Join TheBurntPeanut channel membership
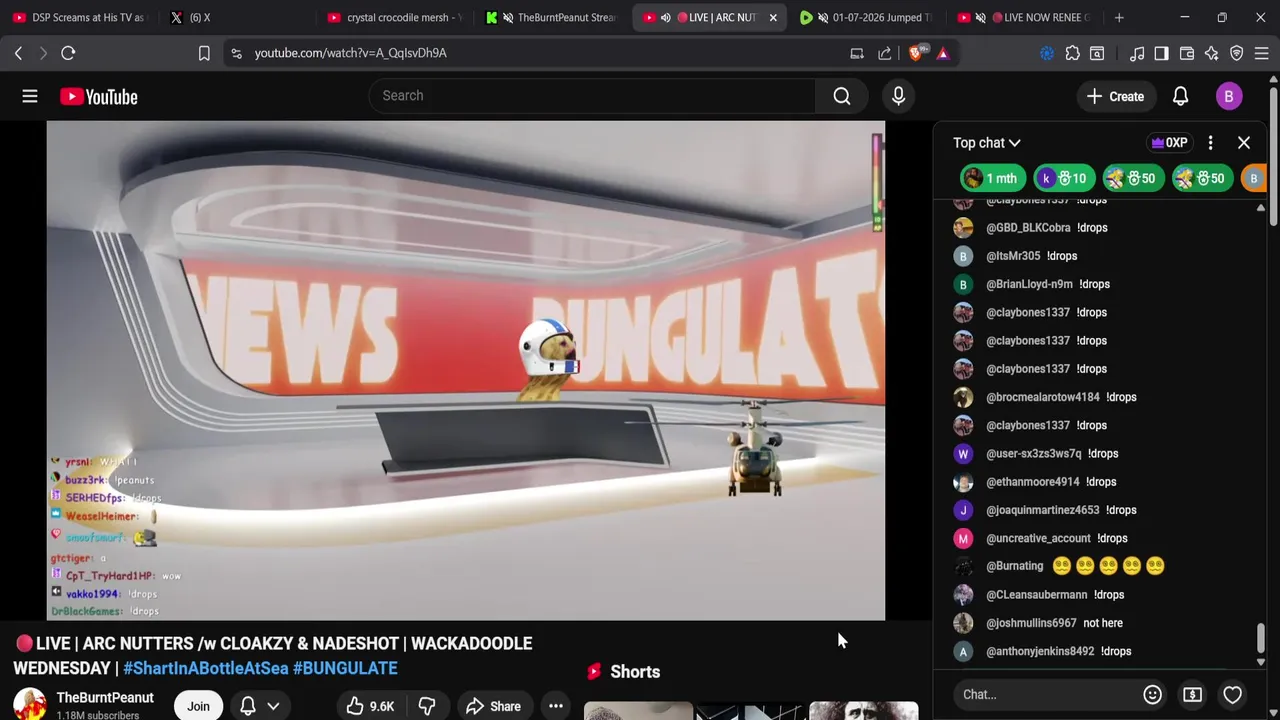This screenshot has width=1280, height=720. (x=198, y=706)
